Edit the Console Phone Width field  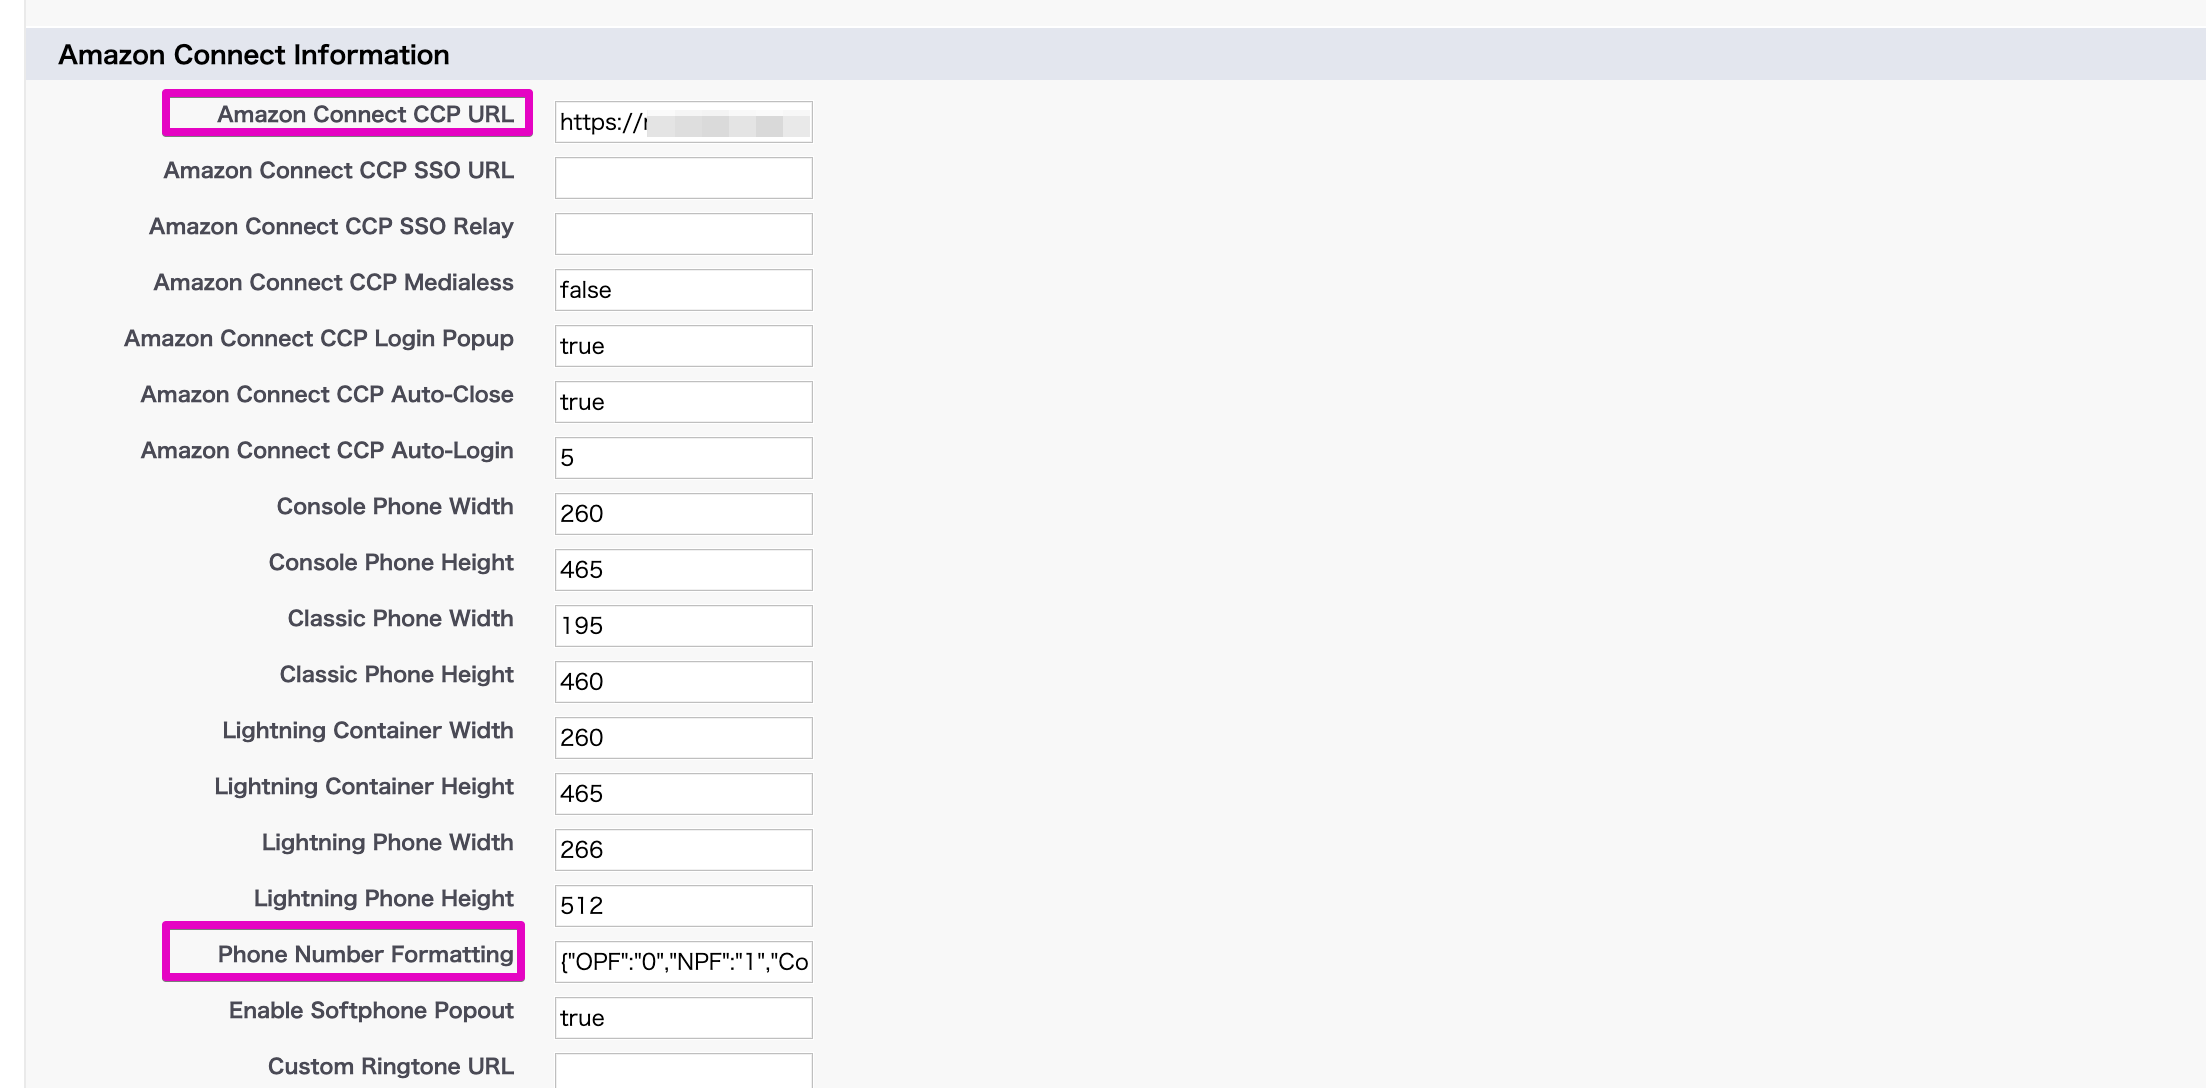[x=684, y=514]
